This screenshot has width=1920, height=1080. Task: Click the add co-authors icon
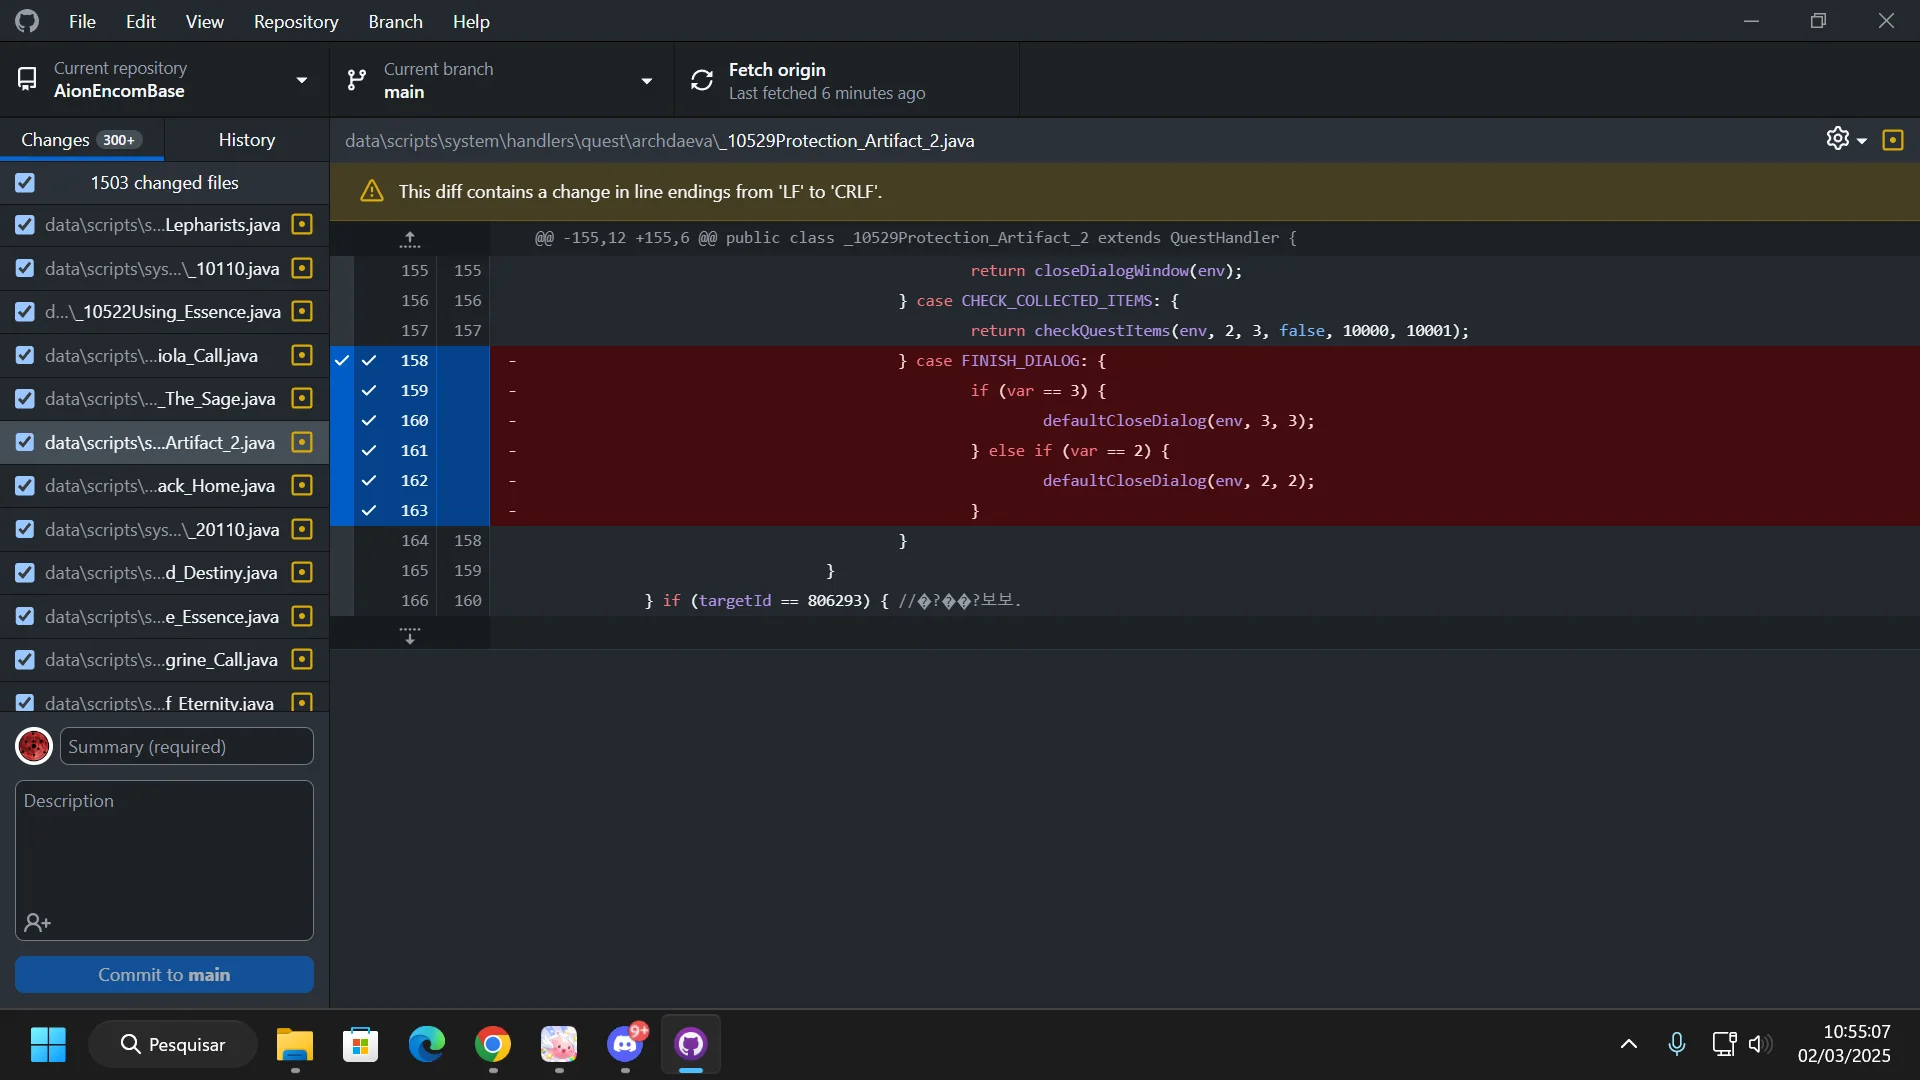coord(37,922)
